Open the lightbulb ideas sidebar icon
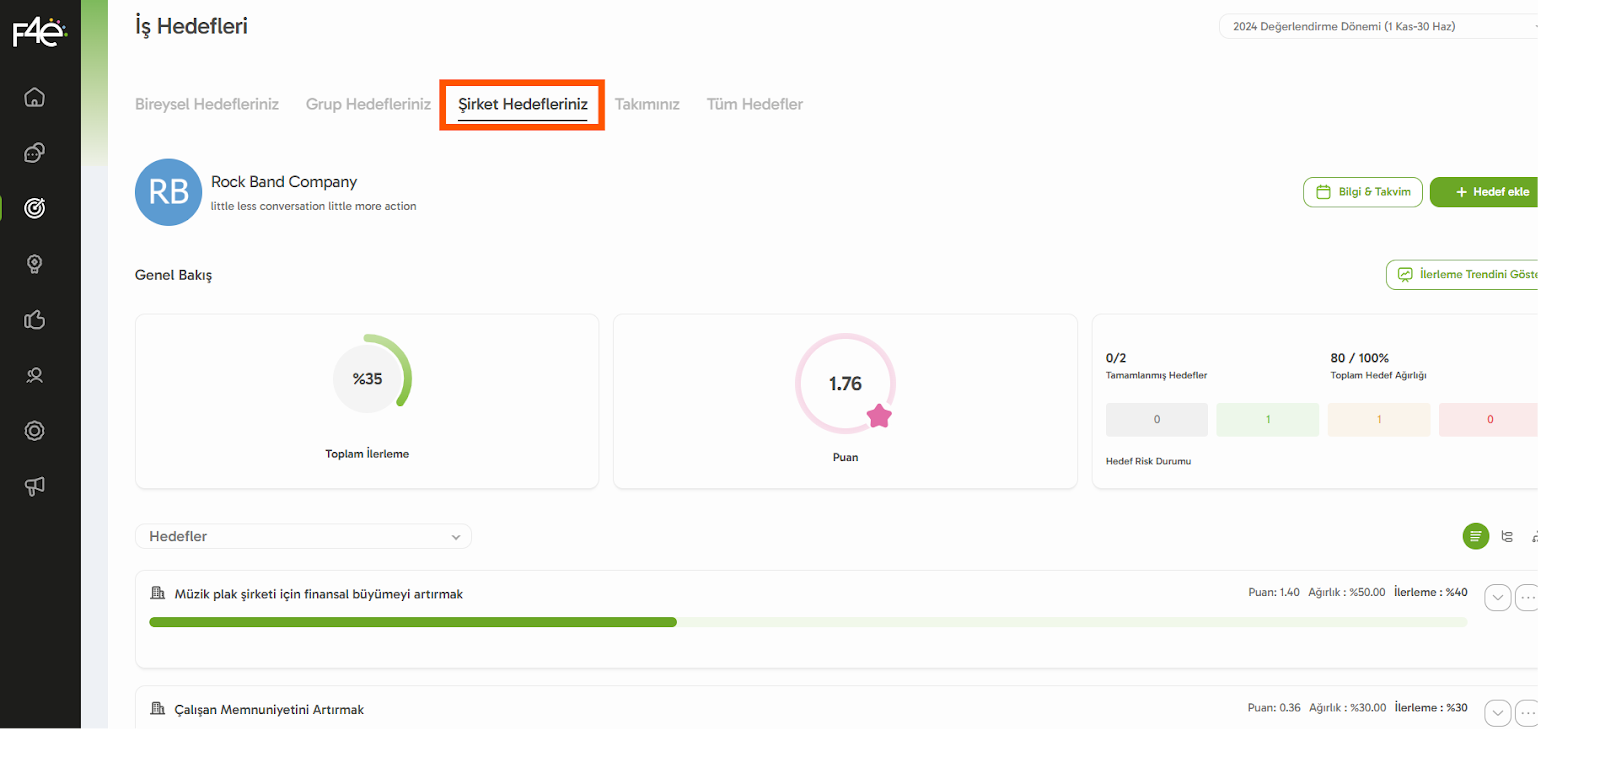 coord(35,264)
